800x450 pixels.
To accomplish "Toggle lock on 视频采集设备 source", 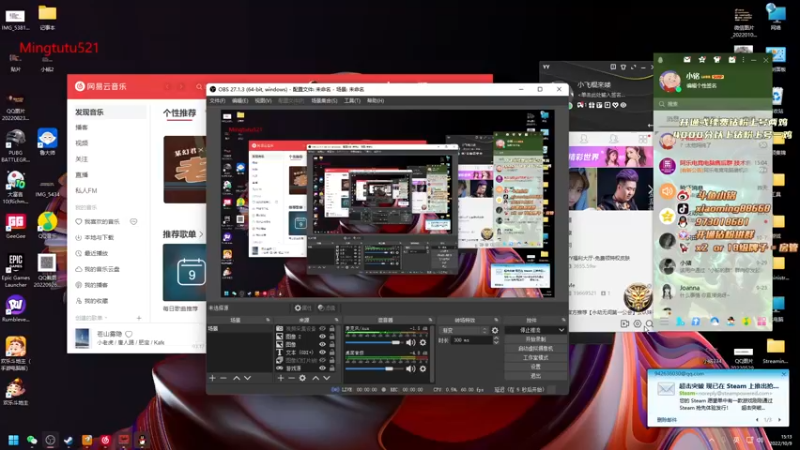I will click(x=332, y=329).
